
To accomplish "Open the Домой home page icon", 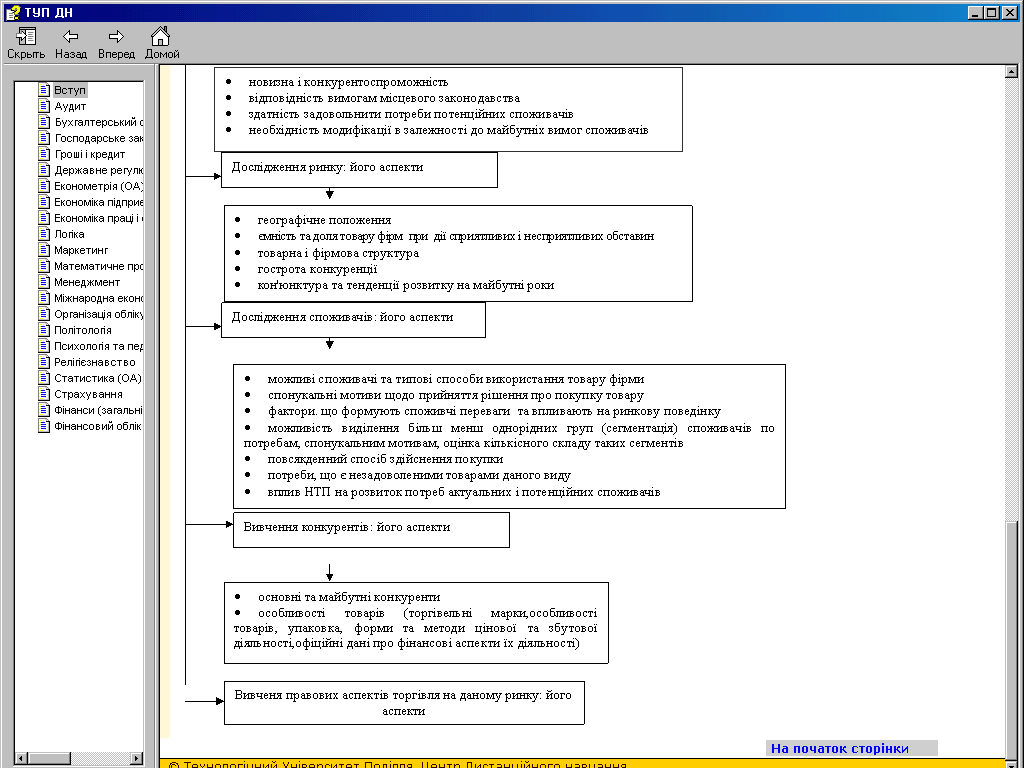I will (x=161, y=36).
